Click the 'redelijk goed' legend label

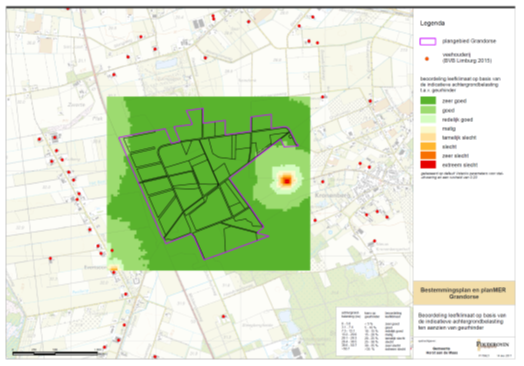coord(457,120)
